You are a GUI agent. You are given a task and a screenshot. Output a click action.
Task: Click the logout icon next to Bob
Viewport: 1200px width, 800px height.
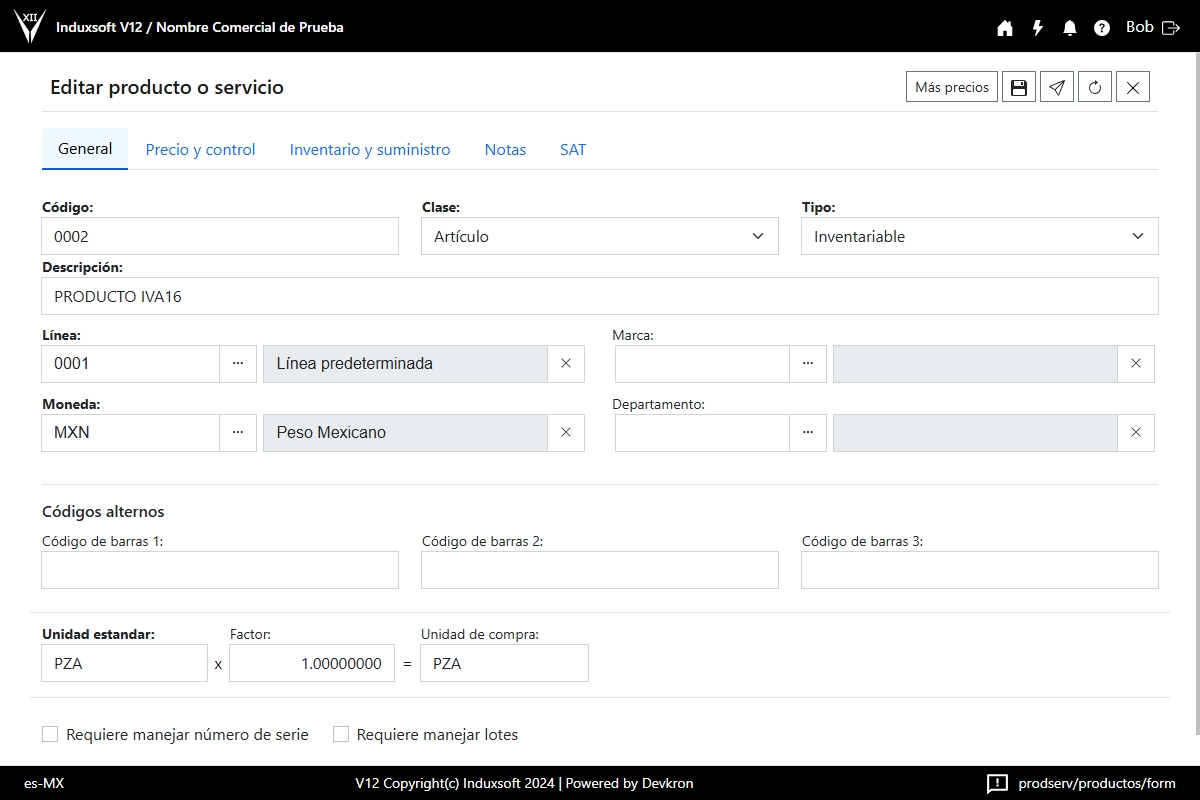1171,28
